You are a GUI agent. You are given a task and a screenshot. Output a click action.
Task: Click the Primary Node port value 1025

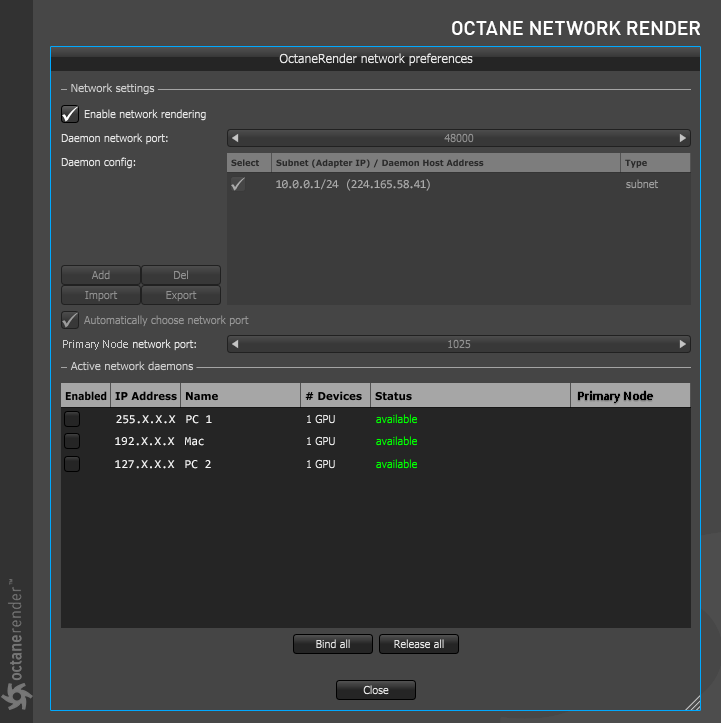(459, 344)
